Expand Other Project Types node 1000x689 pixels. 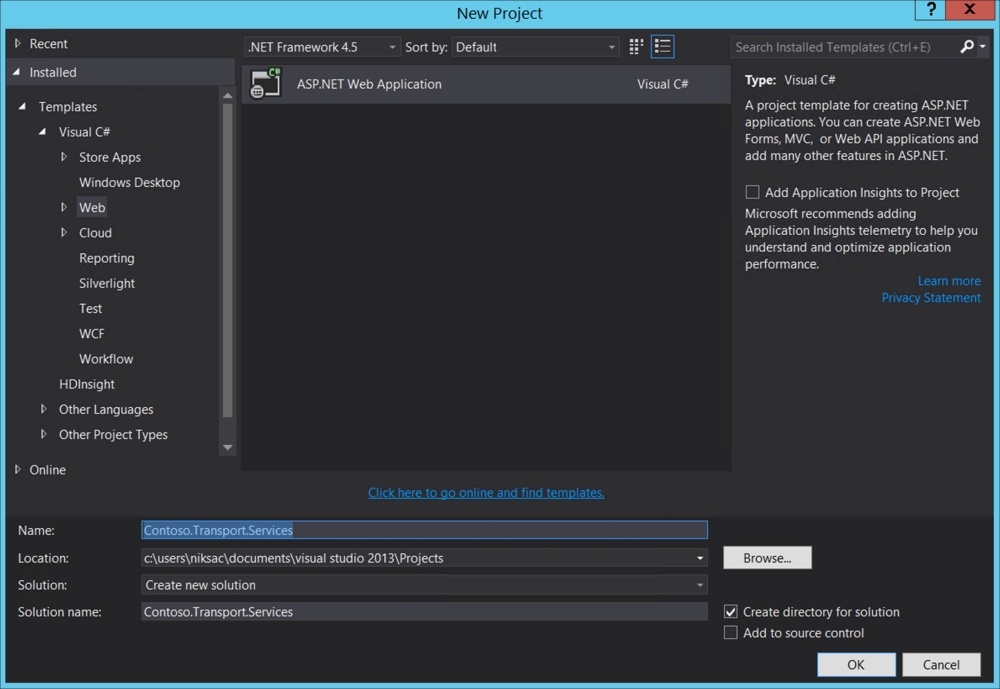coord(43,434)
